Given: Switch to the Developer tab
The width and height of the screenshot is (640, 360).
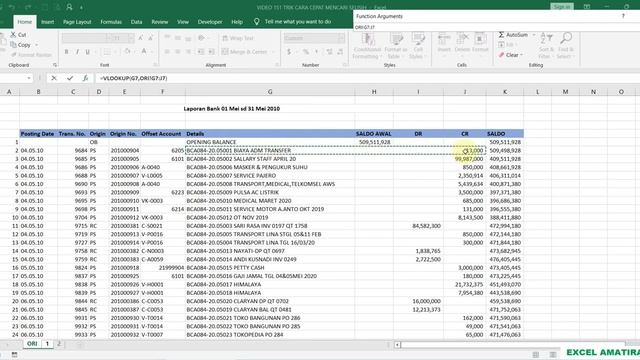Looking at the screenshot, I should (x=210, y=22).
